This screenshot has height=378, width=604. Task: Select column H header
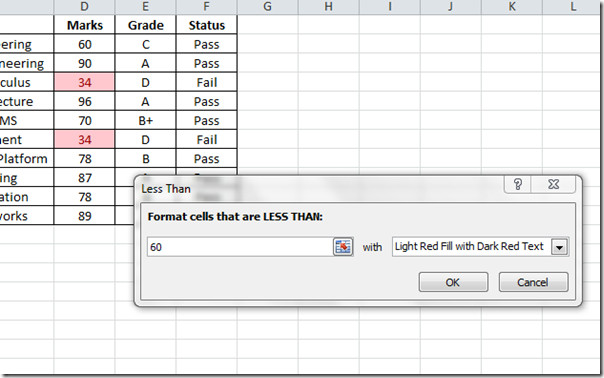[x=329, y=7]
